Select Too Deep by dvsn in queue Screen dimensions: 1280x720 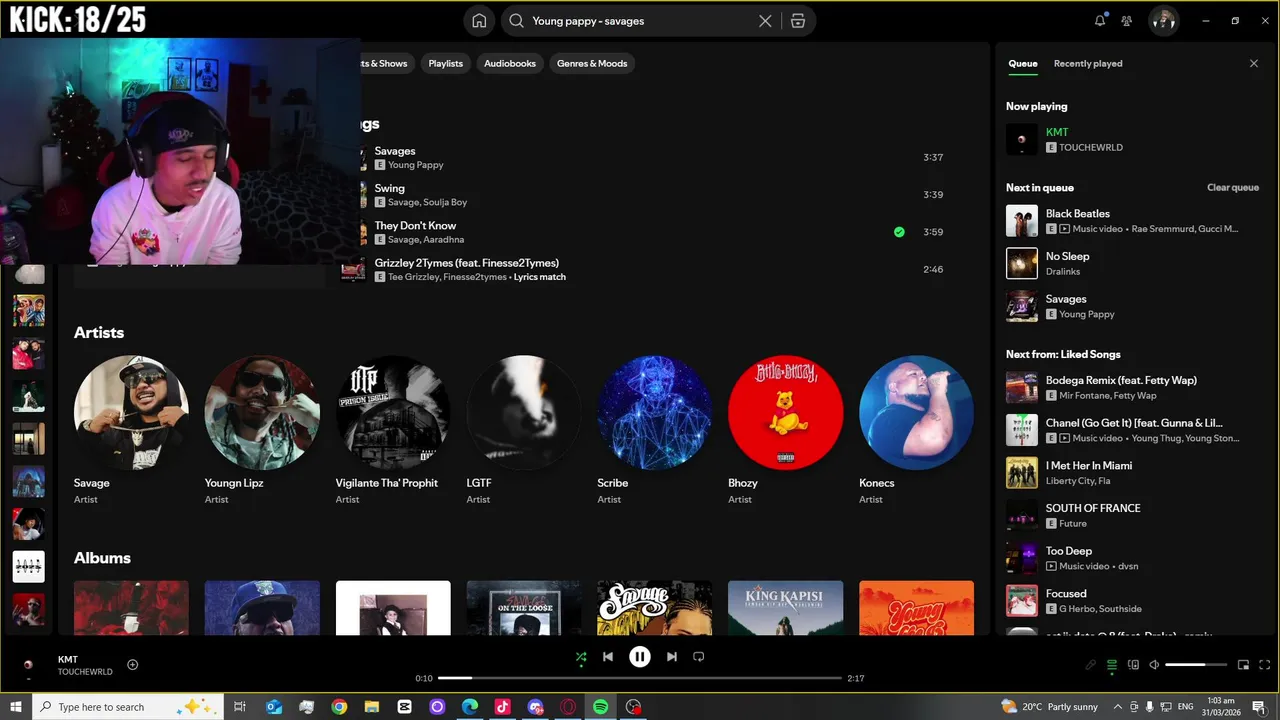(x=1133, y=558)
